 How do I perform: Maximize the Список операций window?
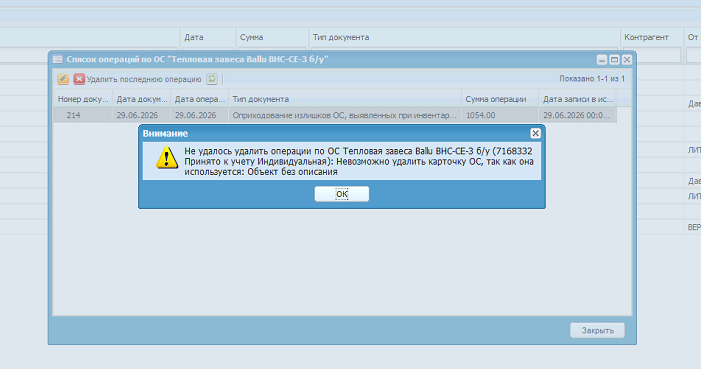click(614, 59)
